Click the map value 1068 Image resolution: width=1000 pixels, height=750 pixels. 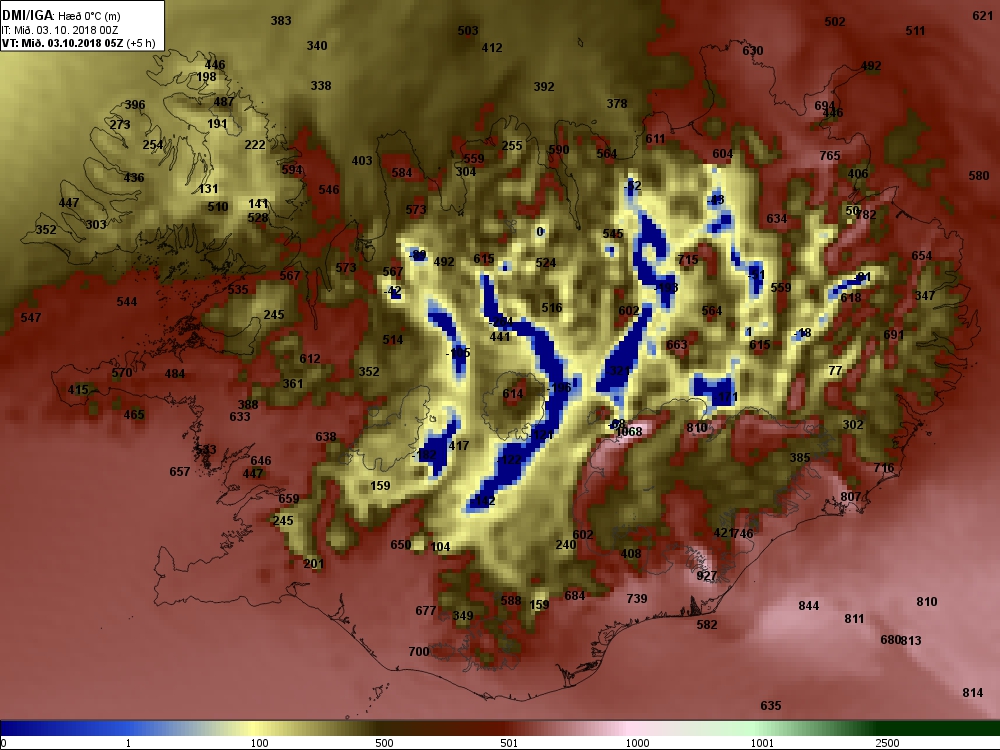point(629,432)
